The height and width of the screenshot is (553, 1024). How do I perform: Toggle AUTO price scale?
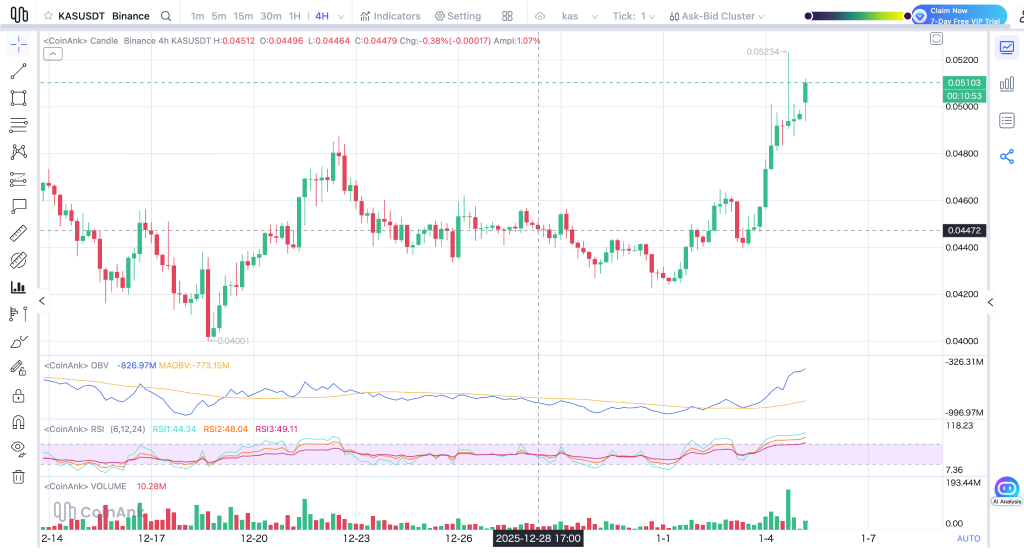point(968,538)
